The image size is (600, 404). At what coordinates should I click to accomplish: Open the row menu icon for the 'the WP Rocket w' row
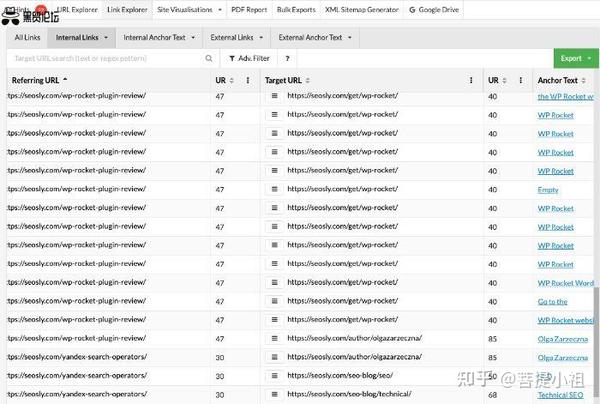(274, 96)
